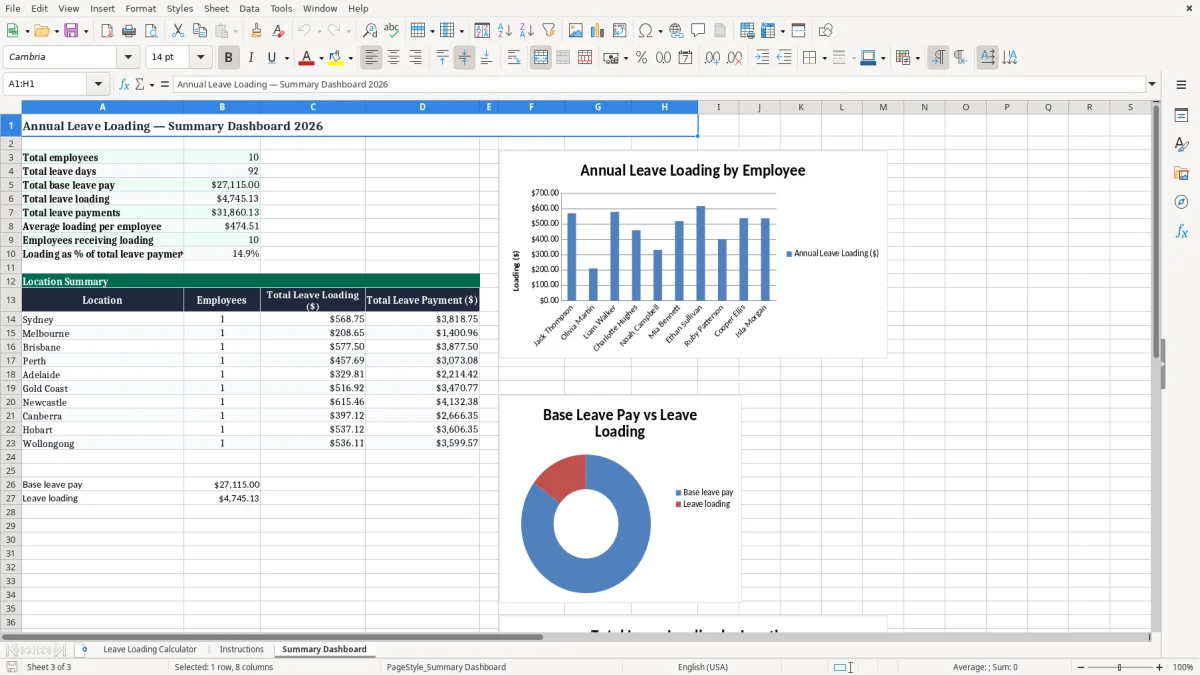Switch to the Leave Loading Calculator sheet
The width and height of the screenshot is (1200, 675).
point(150,649)
